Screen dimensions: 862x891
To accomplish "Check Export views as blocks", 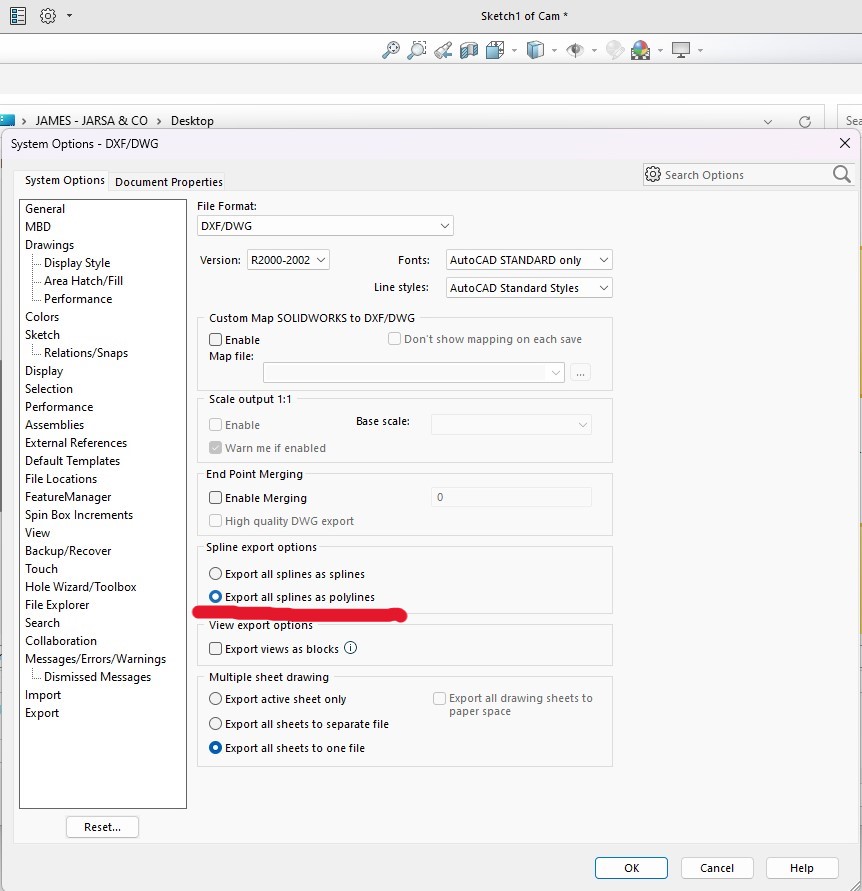I will 215,648.
